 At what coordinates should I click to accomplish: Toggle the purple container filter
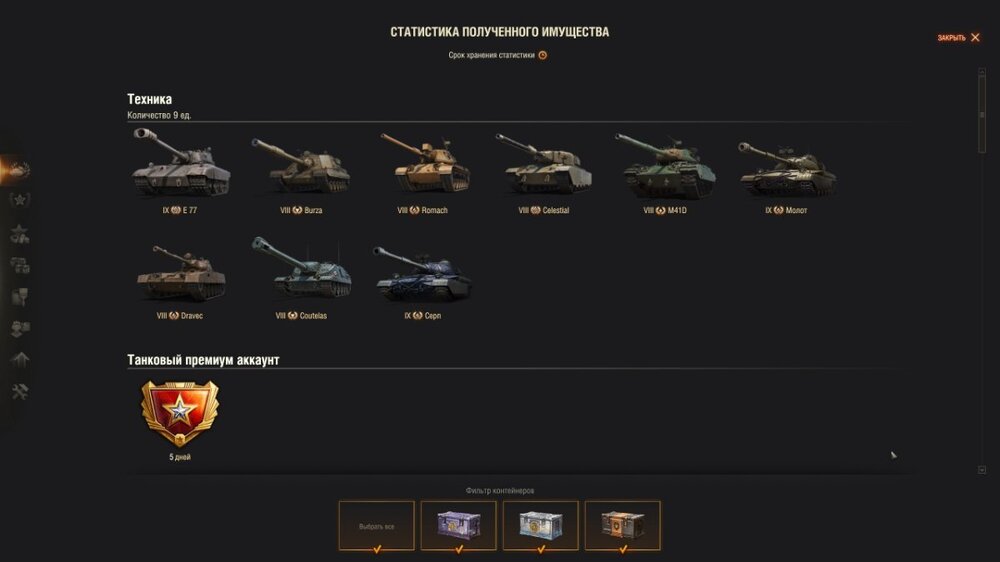click(x=459, y=526)
